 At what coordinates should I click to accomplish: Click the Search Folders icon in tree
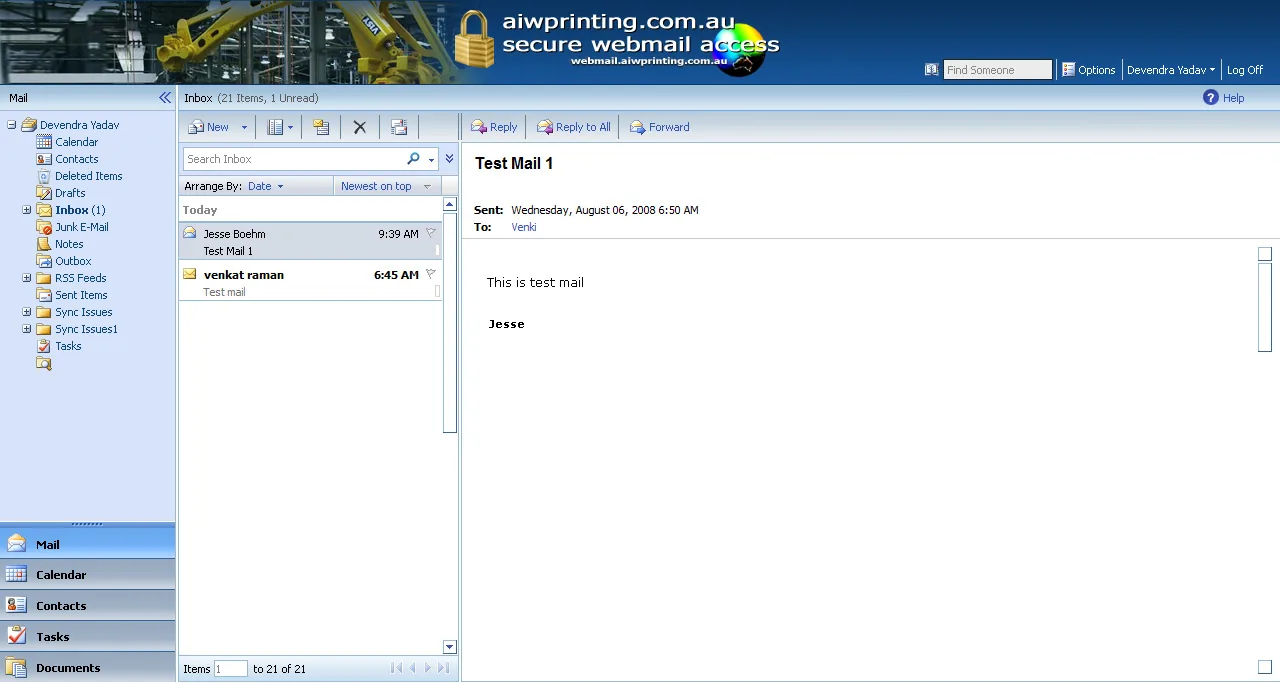(x=44, y=364)
